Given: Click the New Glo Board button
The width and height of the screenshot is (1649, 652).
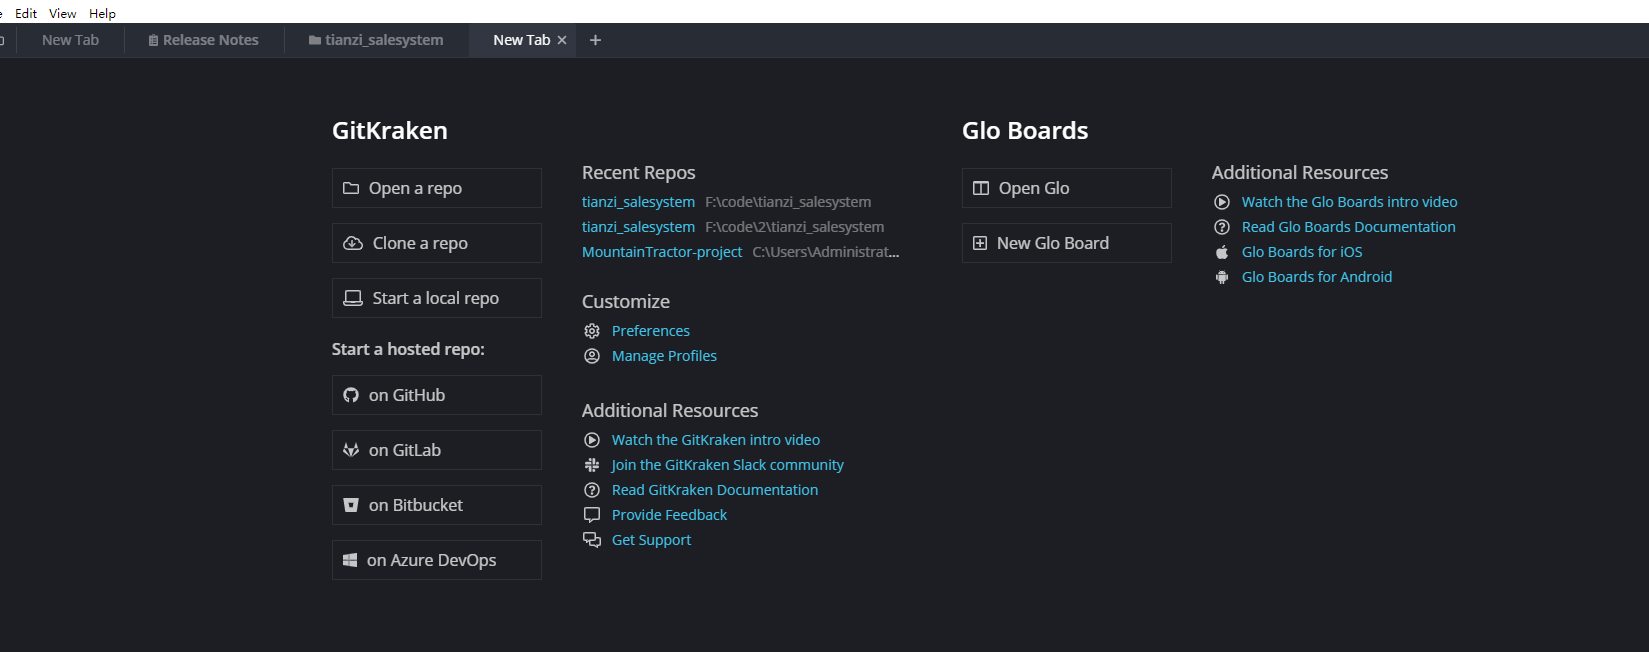Looking at the screenshot, I should coord(1067,243).
